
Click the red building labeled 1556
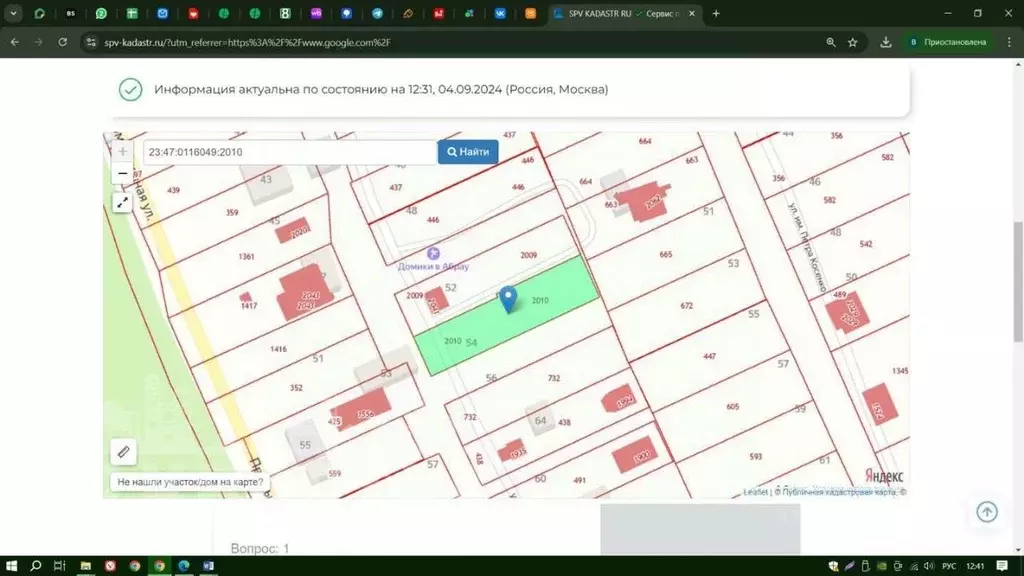[361, 410]
